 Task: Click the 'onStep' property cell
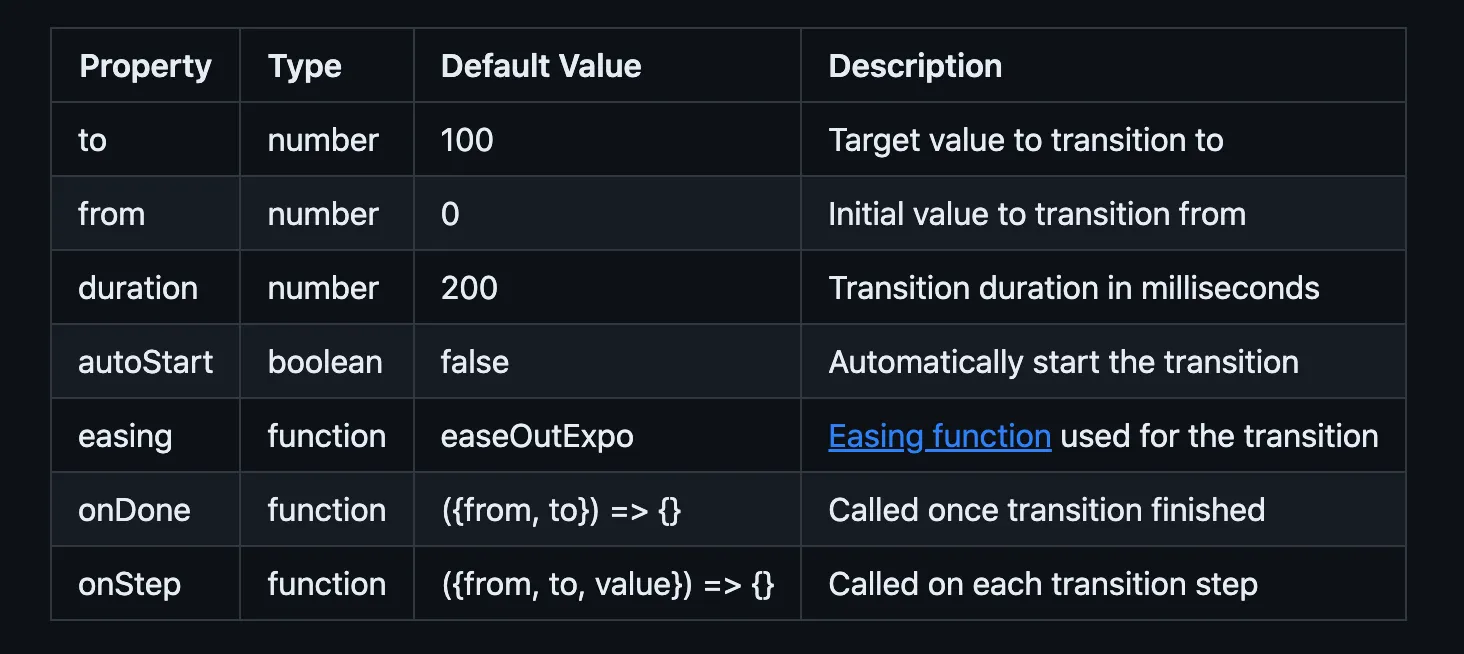point(145,584)
